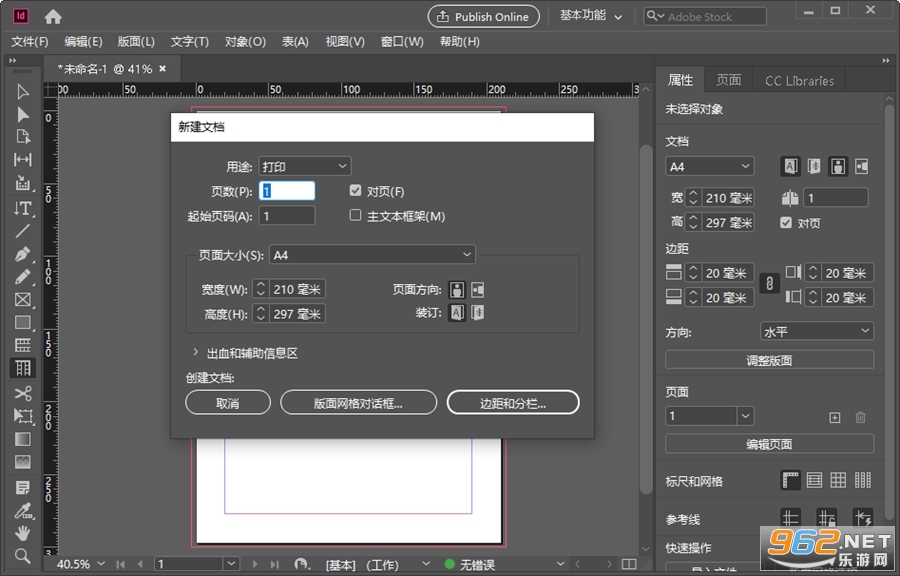Toggle margin link chain icon
The image size is (900, 576).
tap(770, 283)
